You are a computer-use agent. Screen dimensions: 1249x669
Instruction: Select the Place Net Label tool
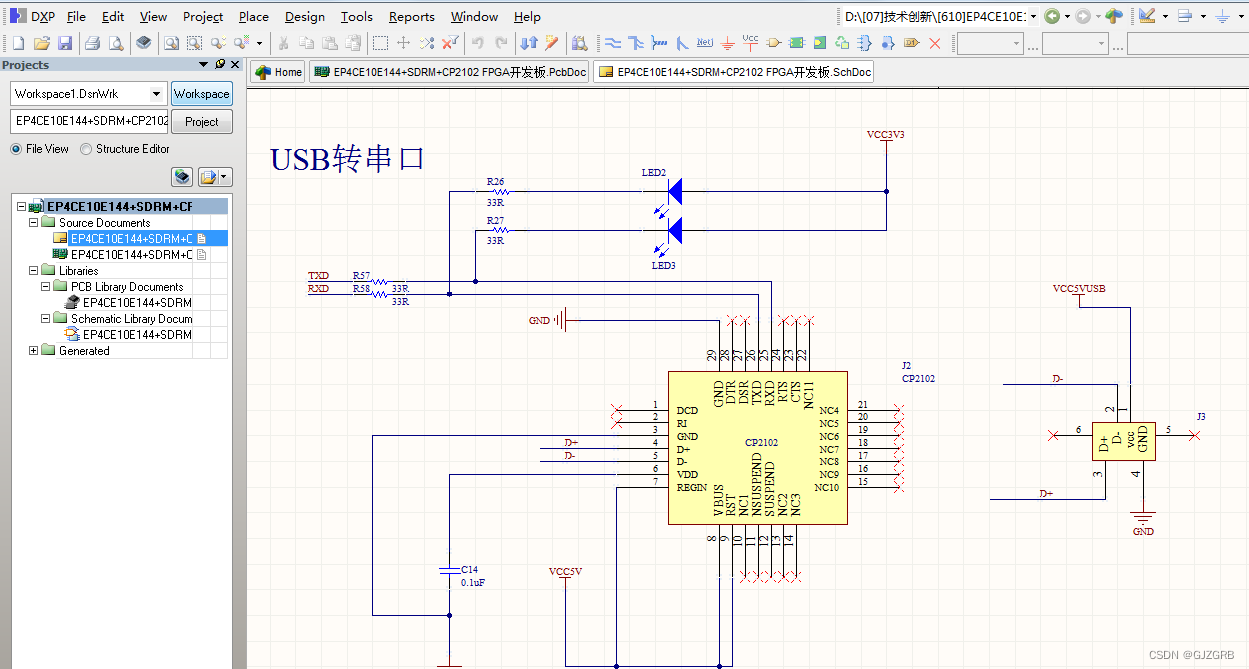tap(704, 43)
